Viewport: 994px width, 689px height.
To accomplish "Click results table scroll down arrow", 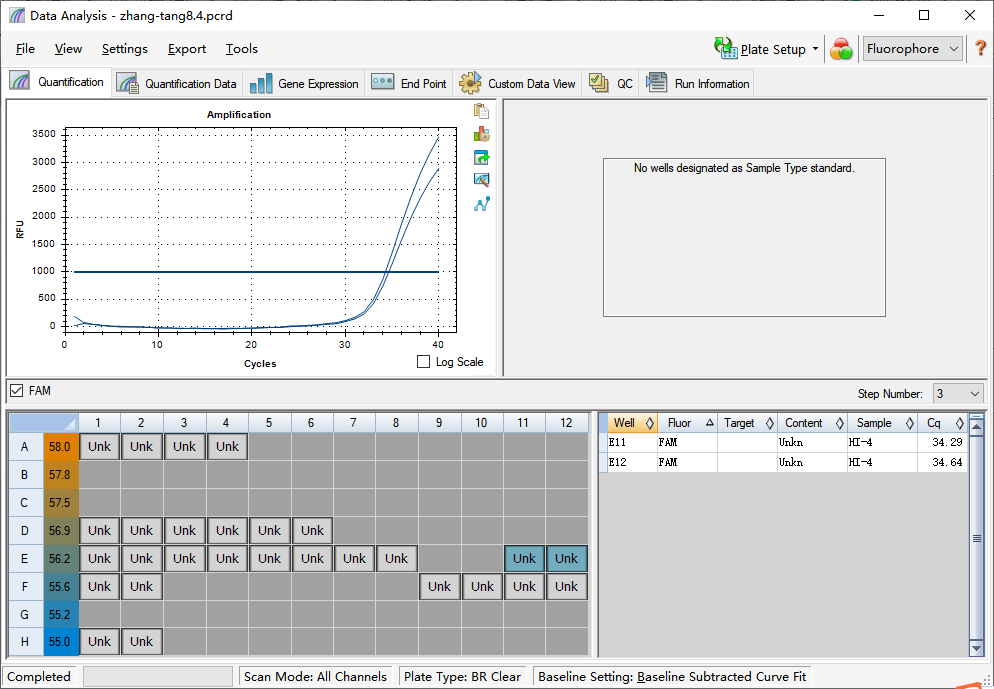I will point(976,648).
